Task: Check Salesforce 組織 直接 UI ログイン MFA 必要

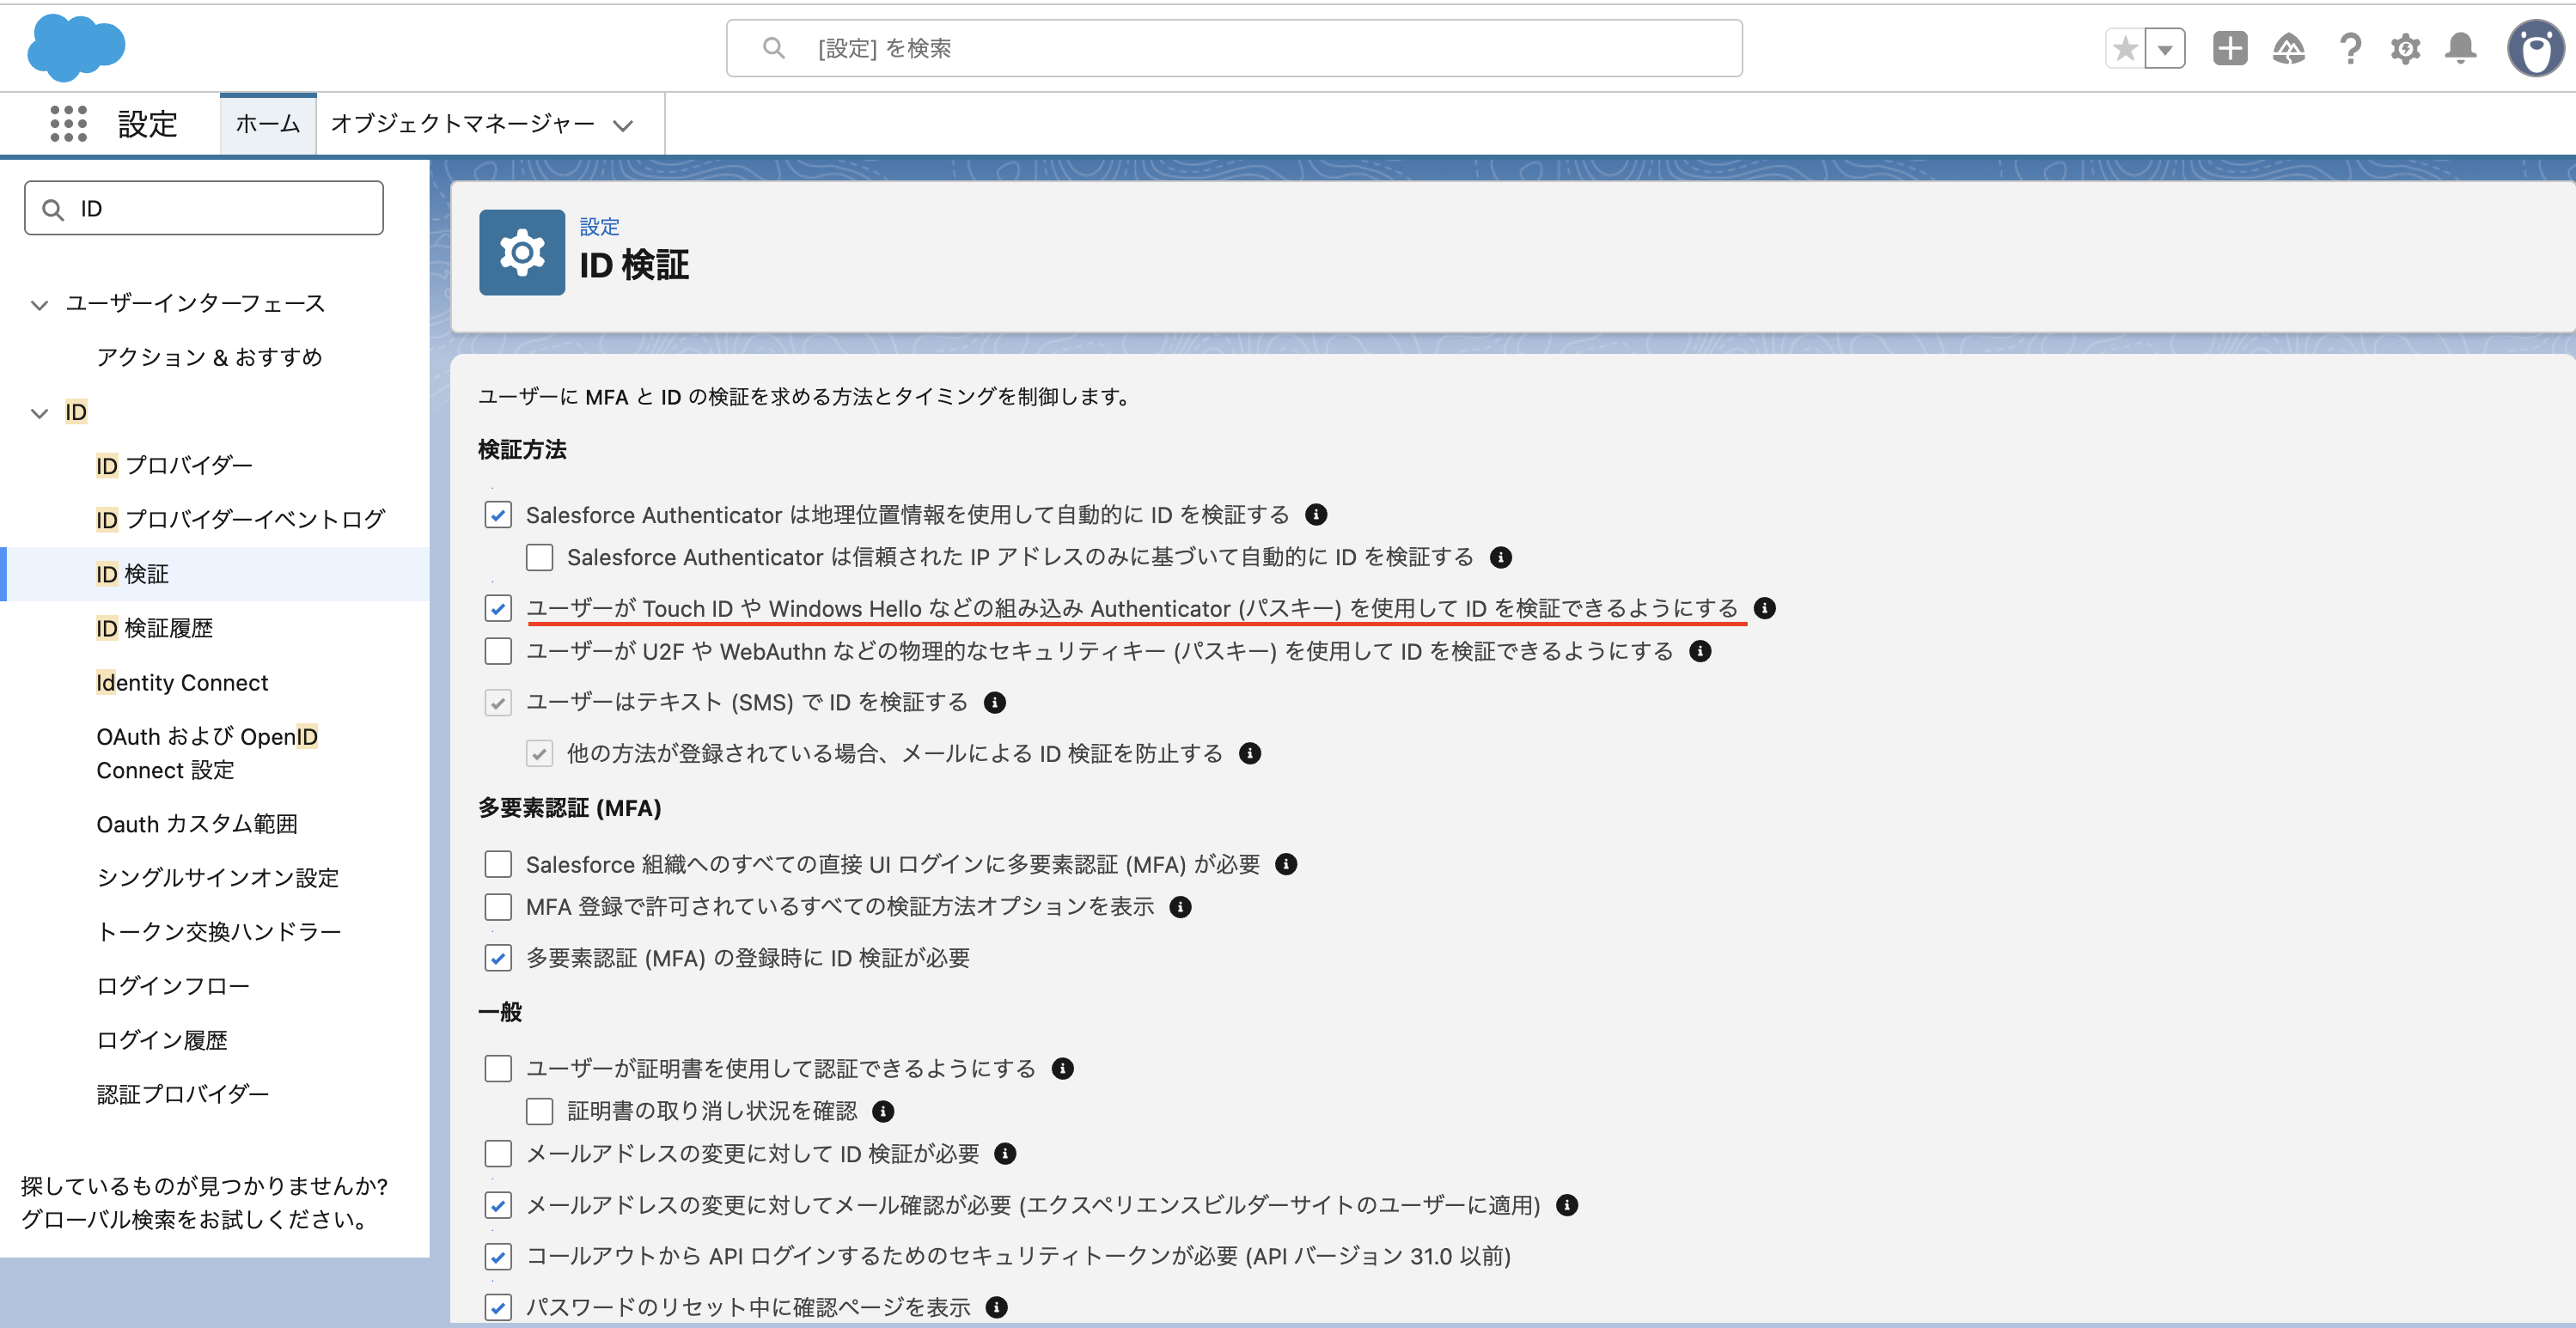Action: (x=498, y=864)
